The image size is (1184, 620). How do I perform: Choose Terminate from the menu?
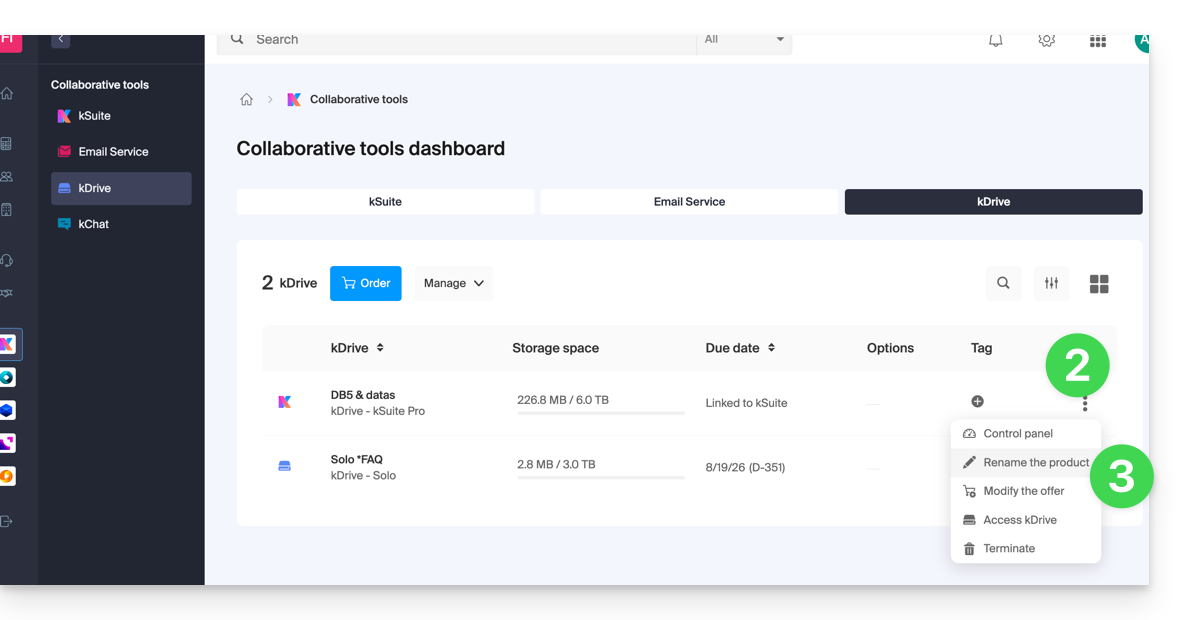click(1025, 548)
